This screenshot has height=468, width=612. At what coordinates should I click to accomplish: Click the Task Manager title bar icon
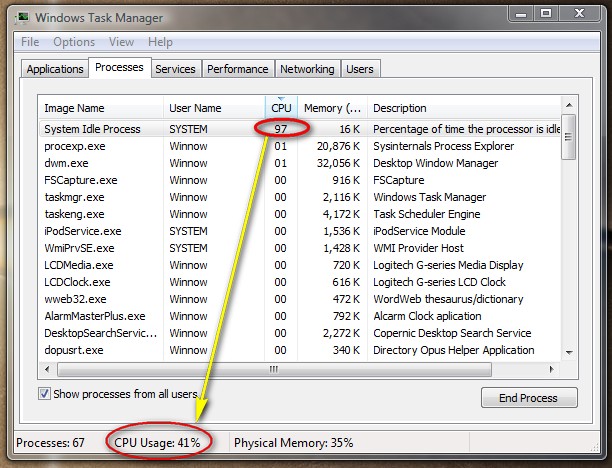[x=22, y=18]
